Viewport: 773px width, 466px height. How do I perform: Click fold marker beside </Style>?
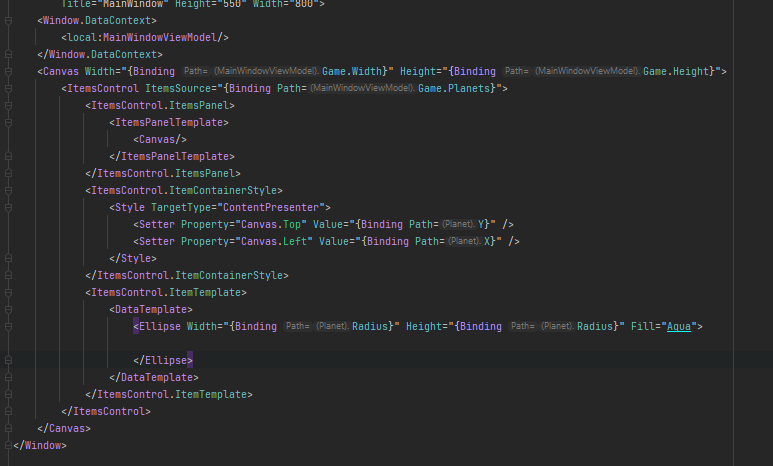(8, 259)
